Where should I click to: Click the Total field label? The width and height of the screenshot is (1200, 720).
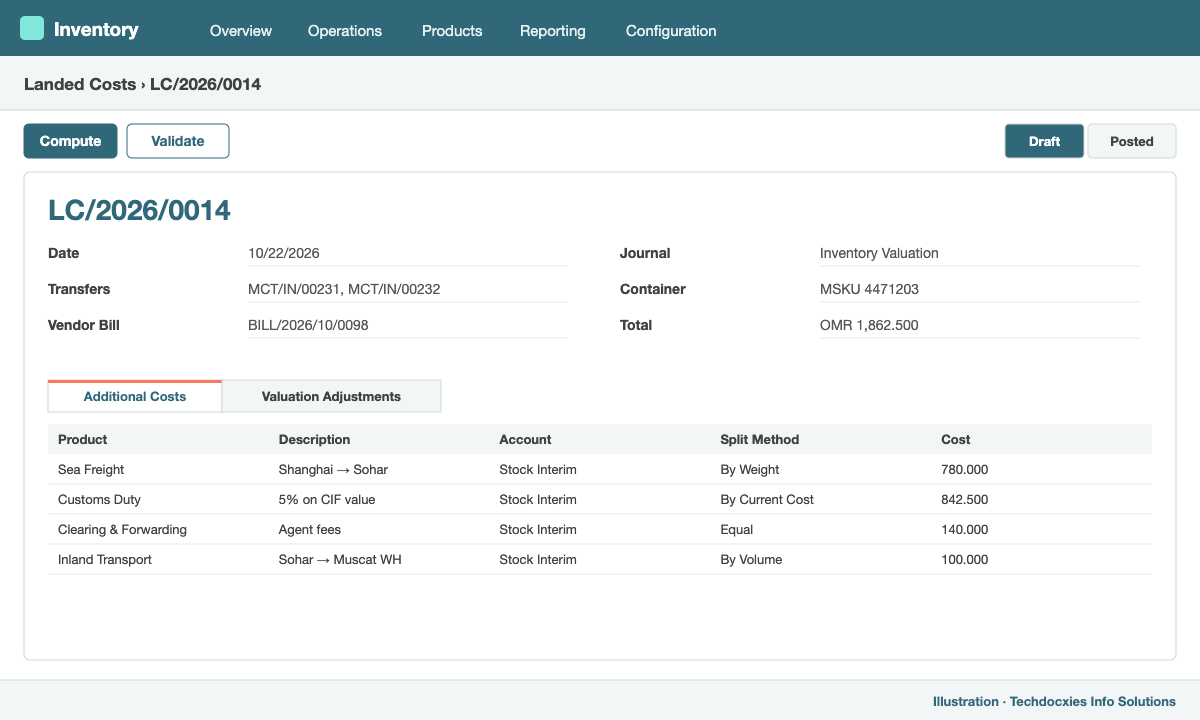point(636,325)
